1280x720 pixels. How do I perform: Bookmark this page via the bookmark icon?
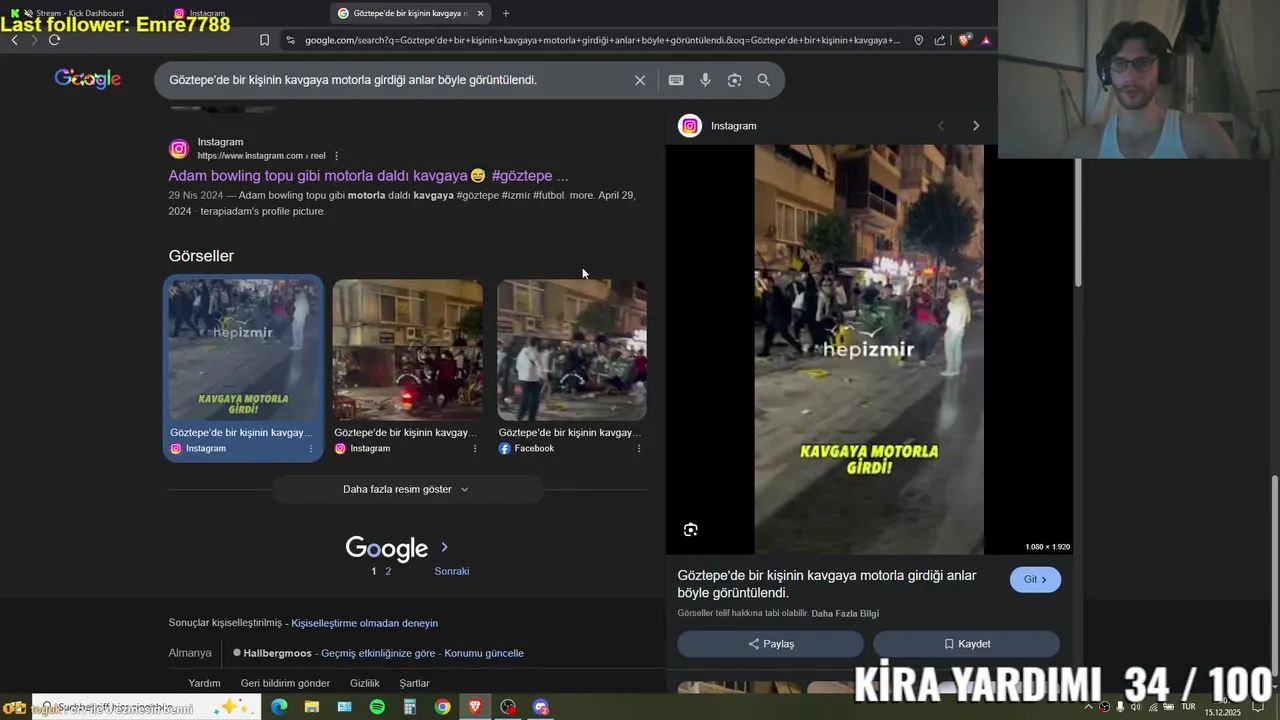coord(264,40)
